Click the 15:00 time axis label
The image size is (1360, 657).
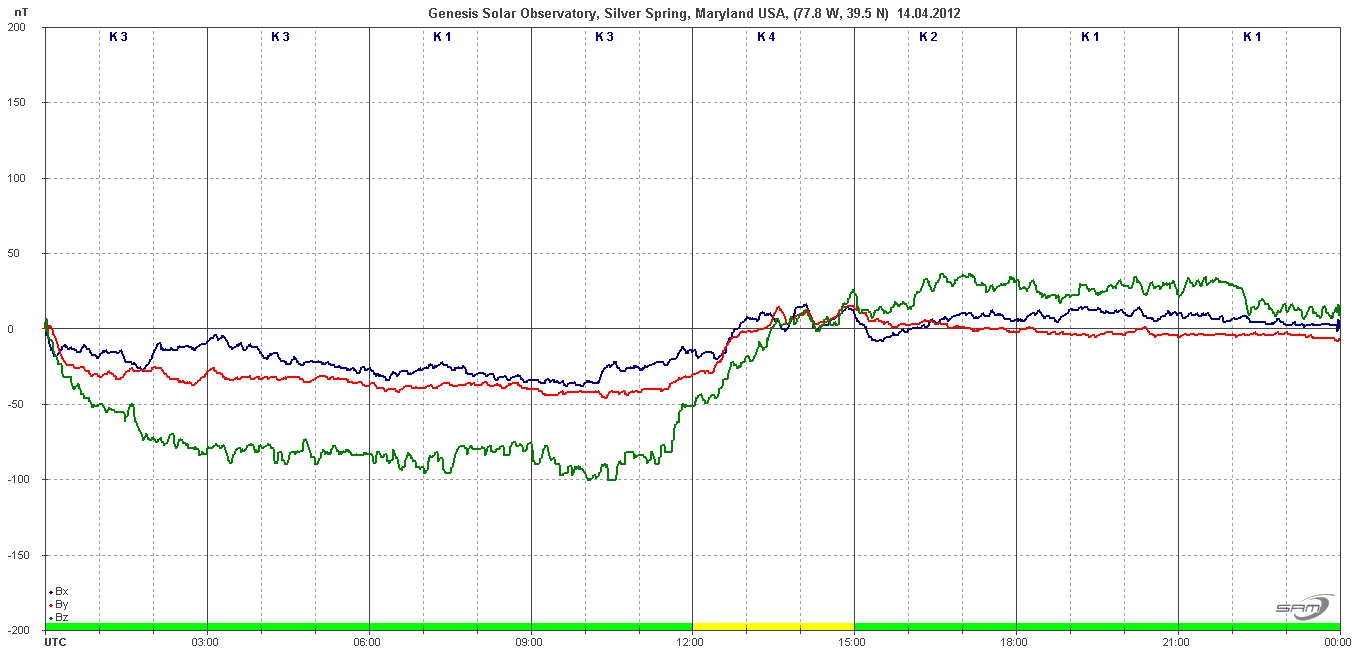(854, 642)
